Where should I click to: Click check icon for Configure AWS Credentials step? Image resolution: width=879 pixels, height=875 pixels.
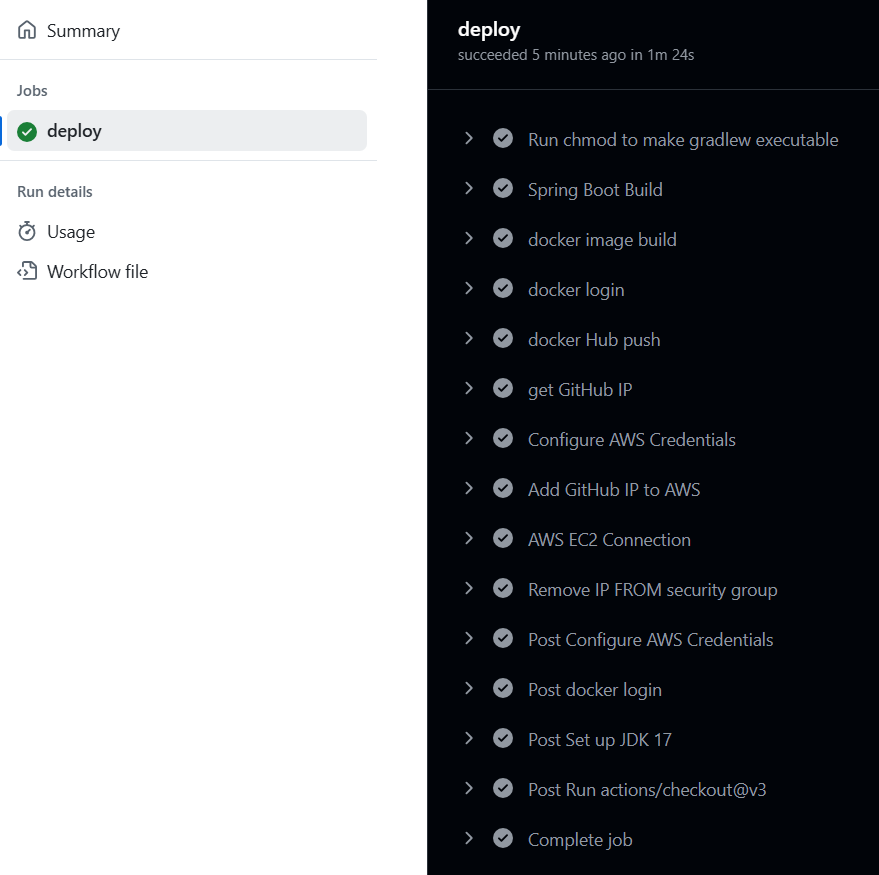503,438
